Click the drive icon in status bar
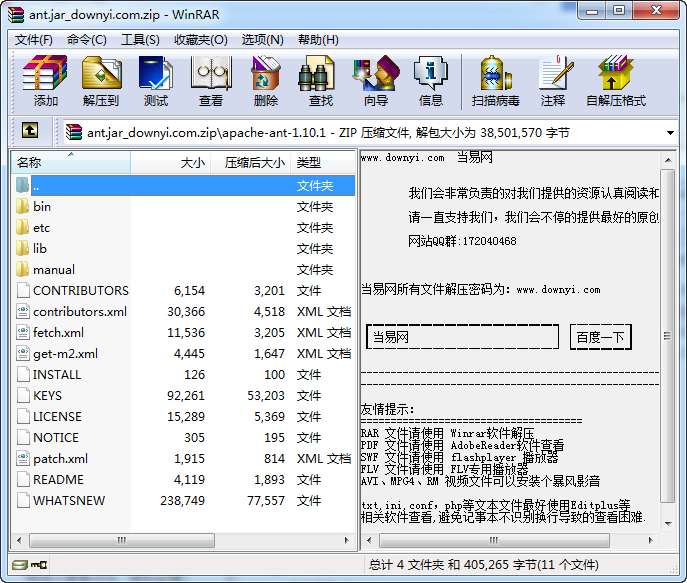 pos(20,565)
